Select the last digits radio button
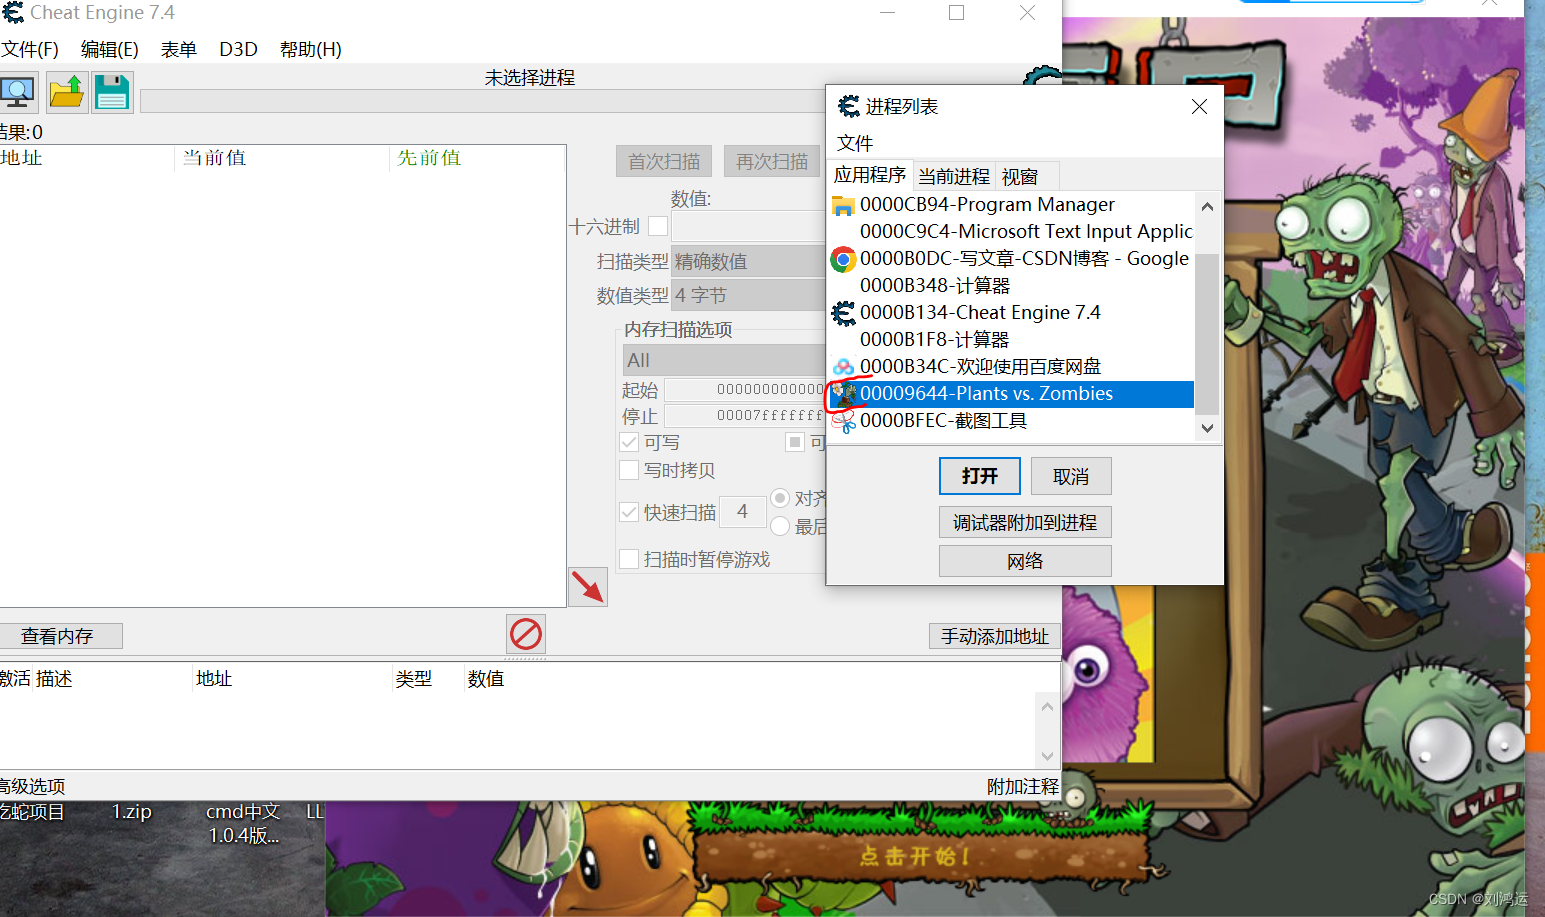The height and width of the screenshot is (917, 1545). click(780, 526)
